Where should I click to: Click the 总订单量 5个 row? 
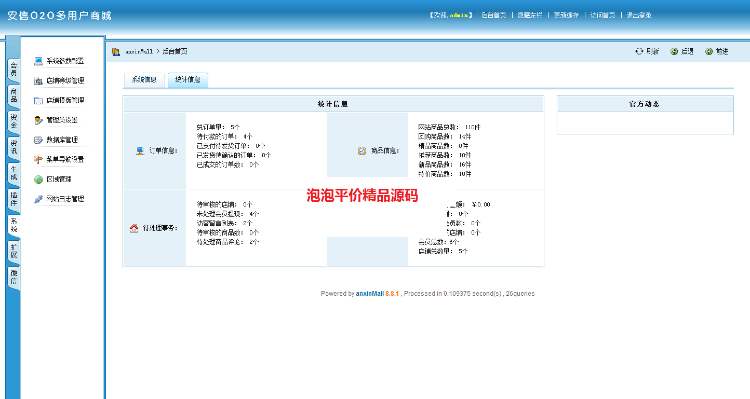coord(218,127)
